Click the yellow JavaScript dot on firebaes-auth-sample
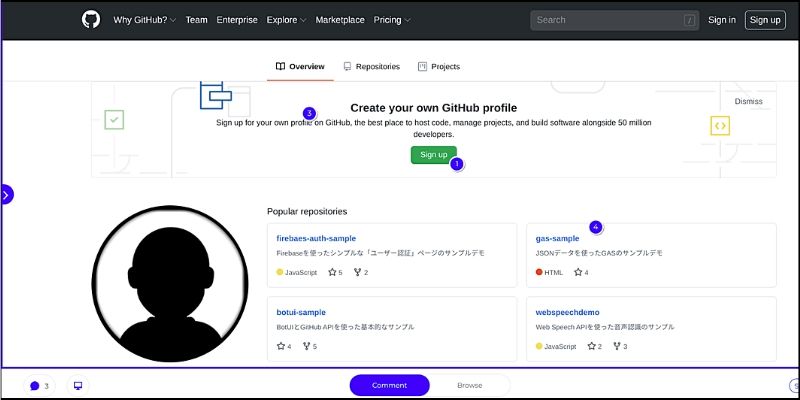Image resolution: width=800 pixels, height=400 pixels. click(280, 272)
